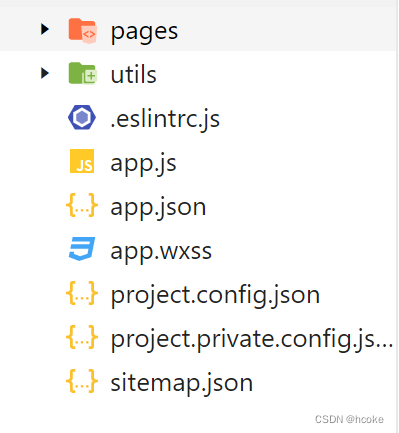The height and width of the screenshot is (433, 399).
Task: Click the app.json braces icon
Action: click(82, 205)
